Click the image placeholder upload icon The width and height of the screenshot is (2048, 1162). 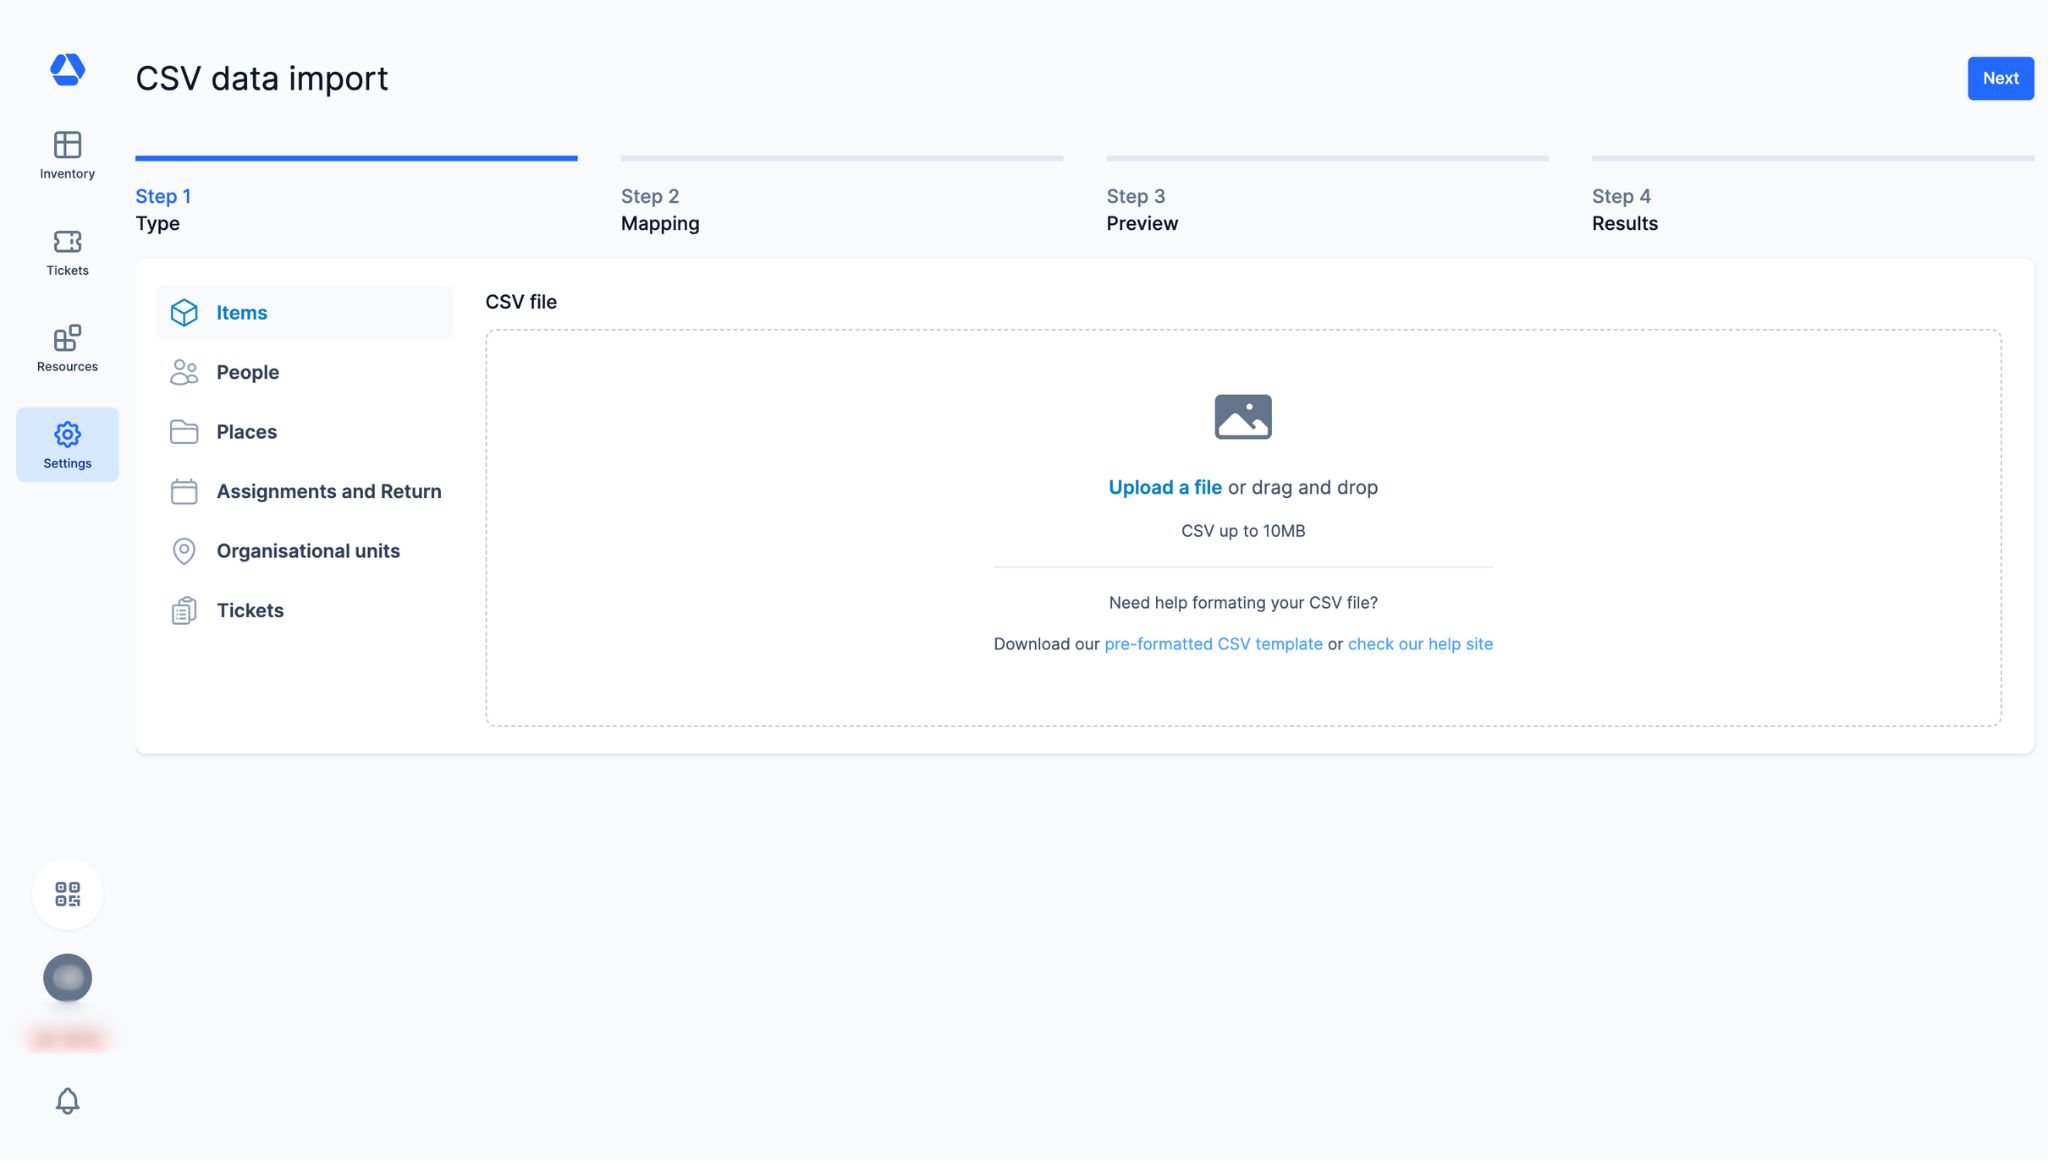point(1242,417)
